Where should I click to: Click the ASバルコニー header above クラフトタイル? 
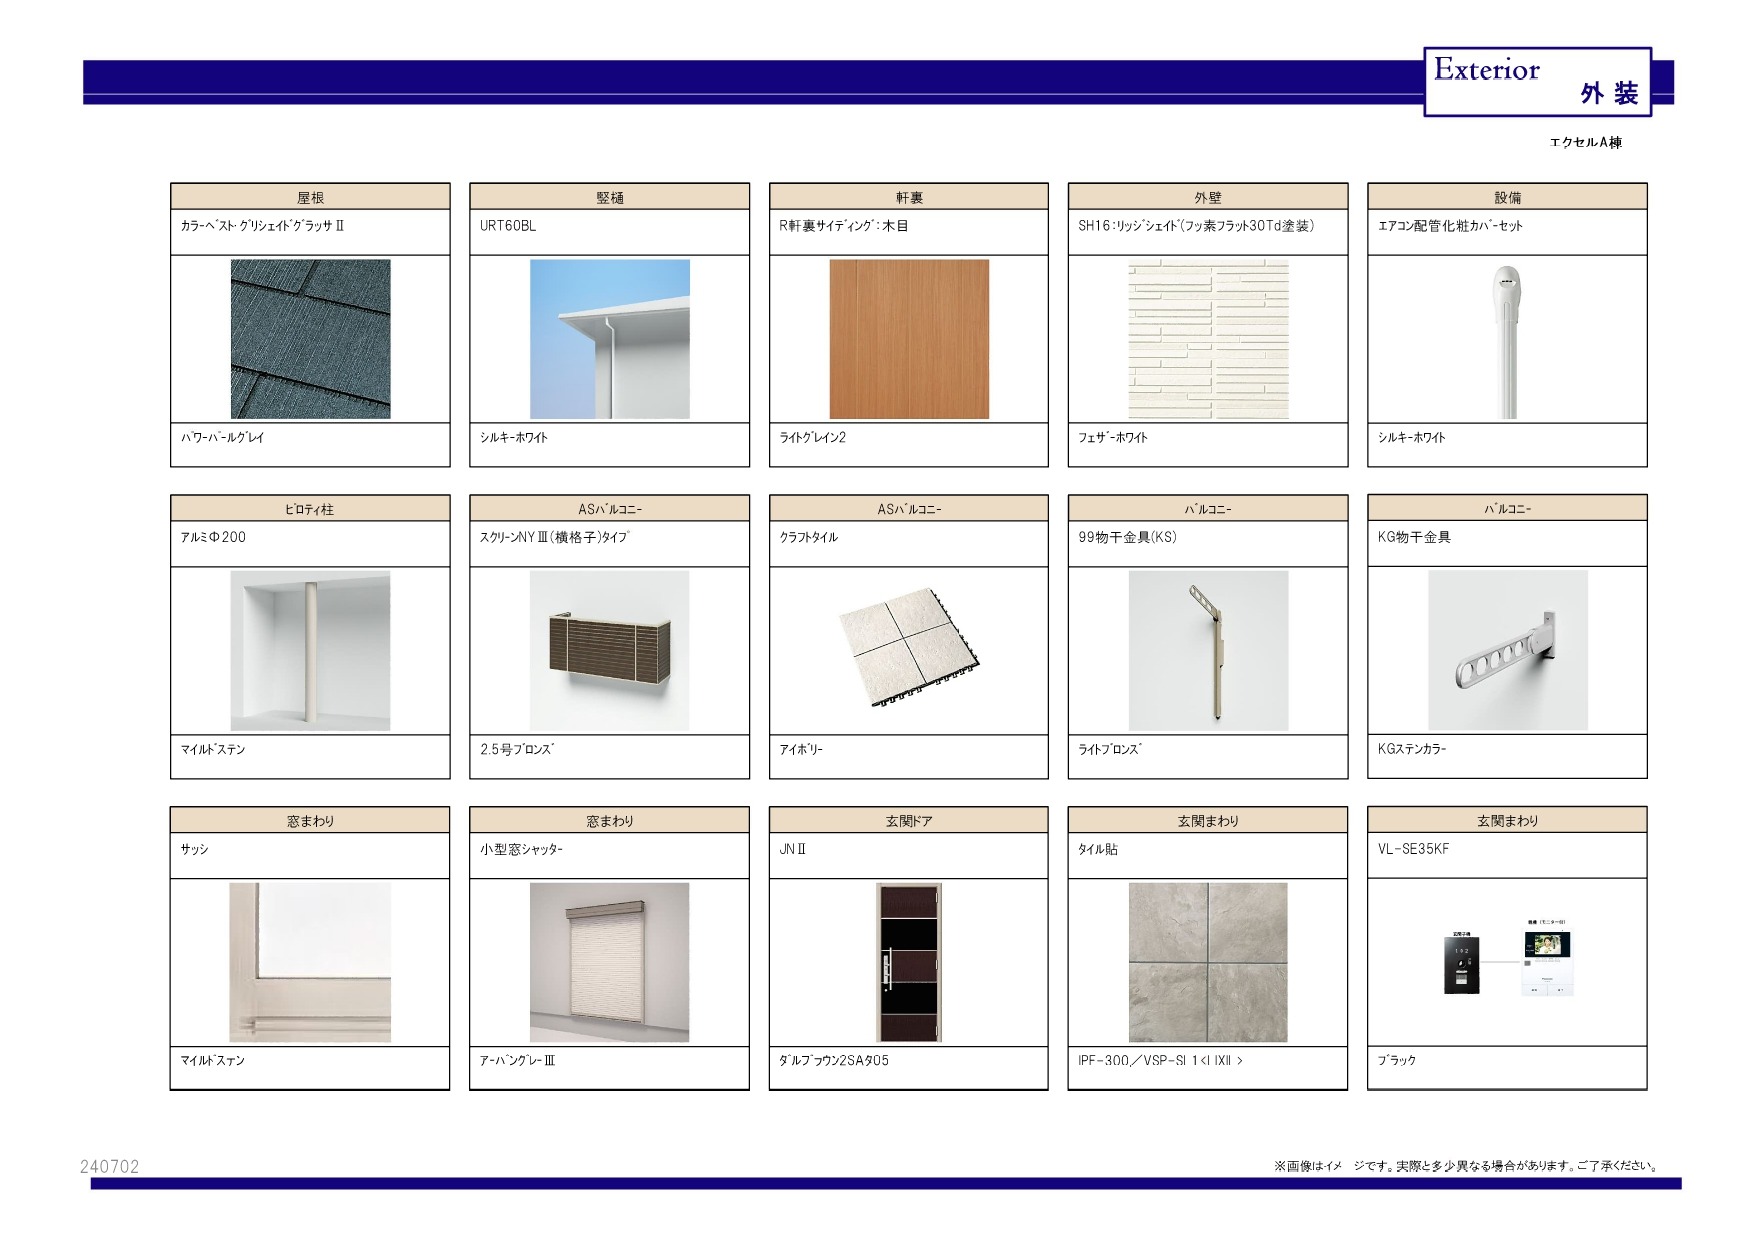tap(909, 508)
